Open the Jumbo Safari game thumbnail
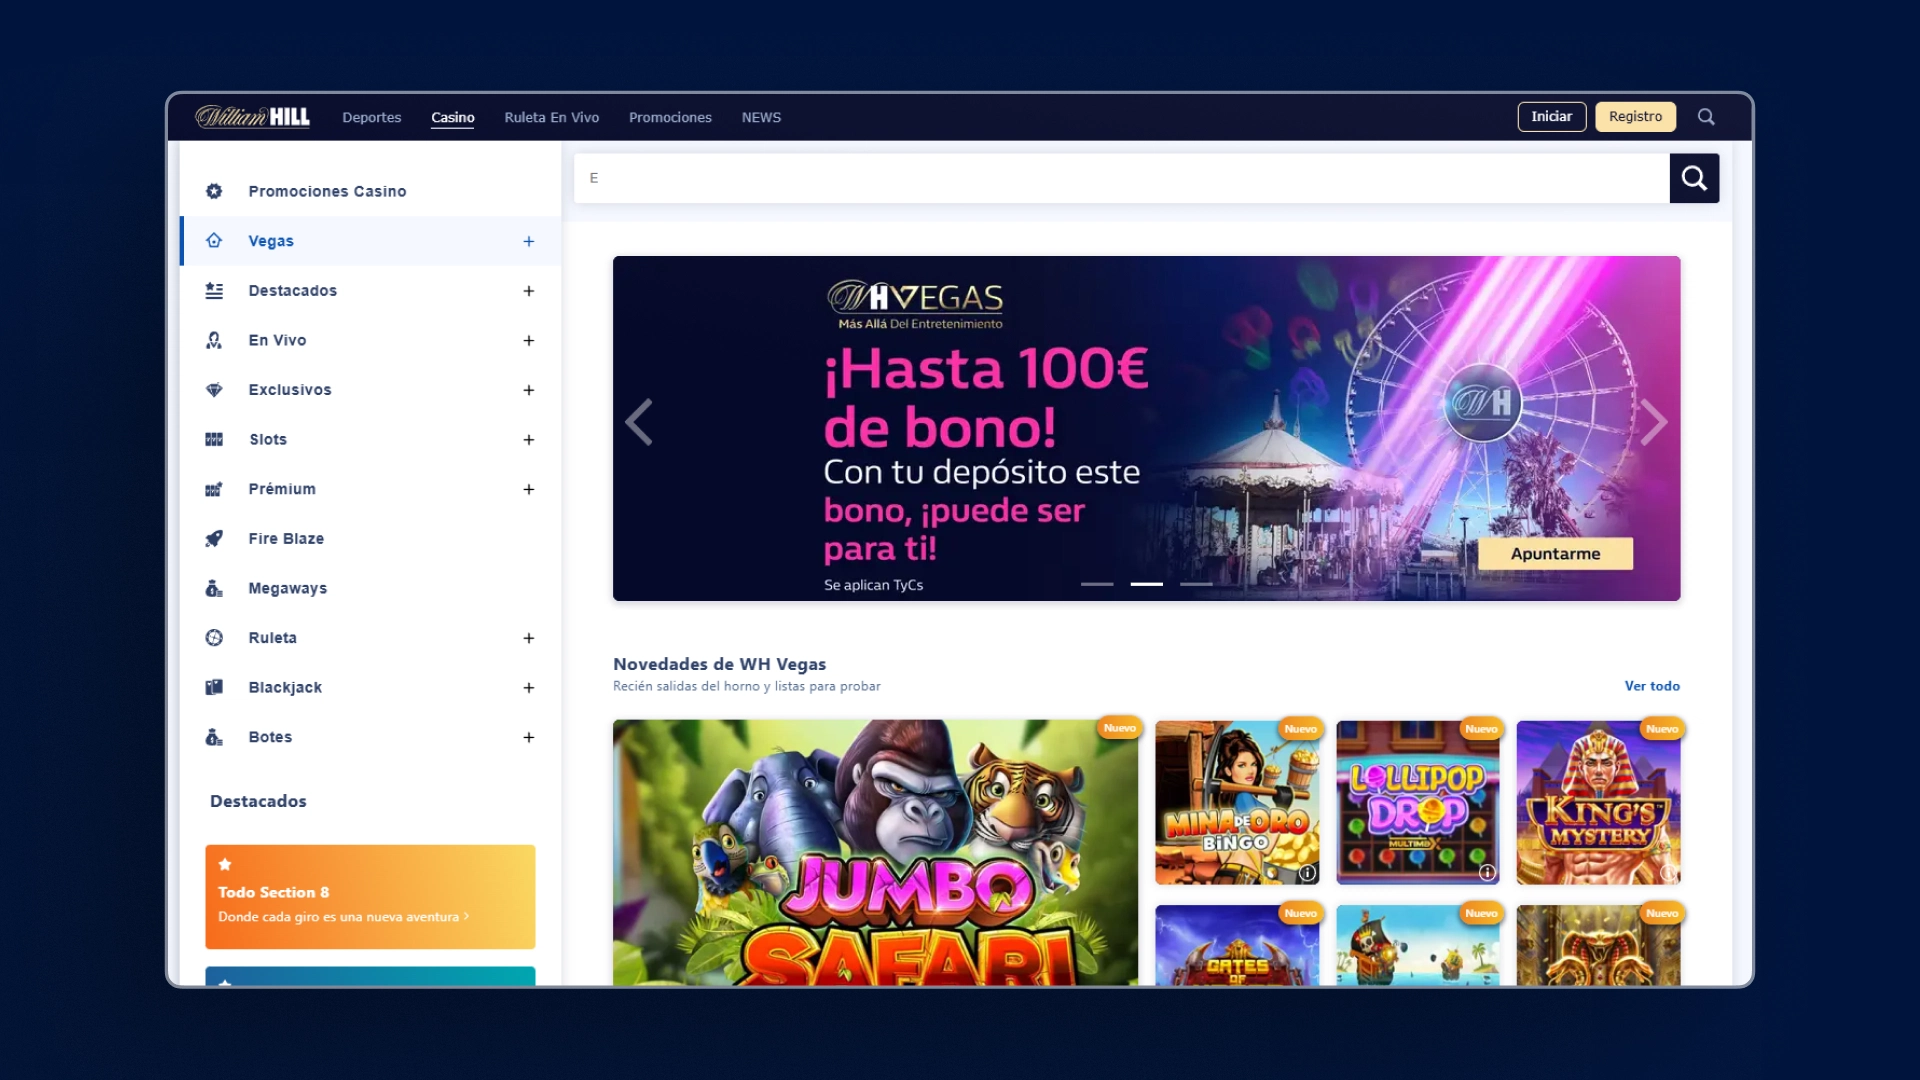 pos(875,852)
